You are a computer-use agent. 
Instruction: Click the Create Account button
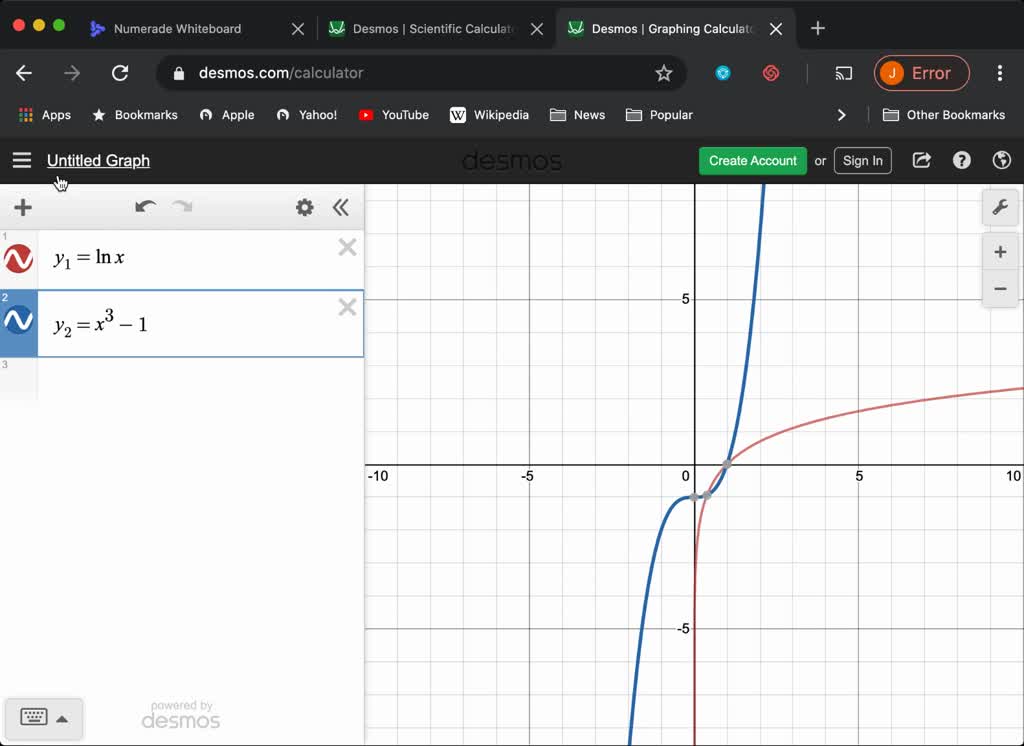[752, 160]
